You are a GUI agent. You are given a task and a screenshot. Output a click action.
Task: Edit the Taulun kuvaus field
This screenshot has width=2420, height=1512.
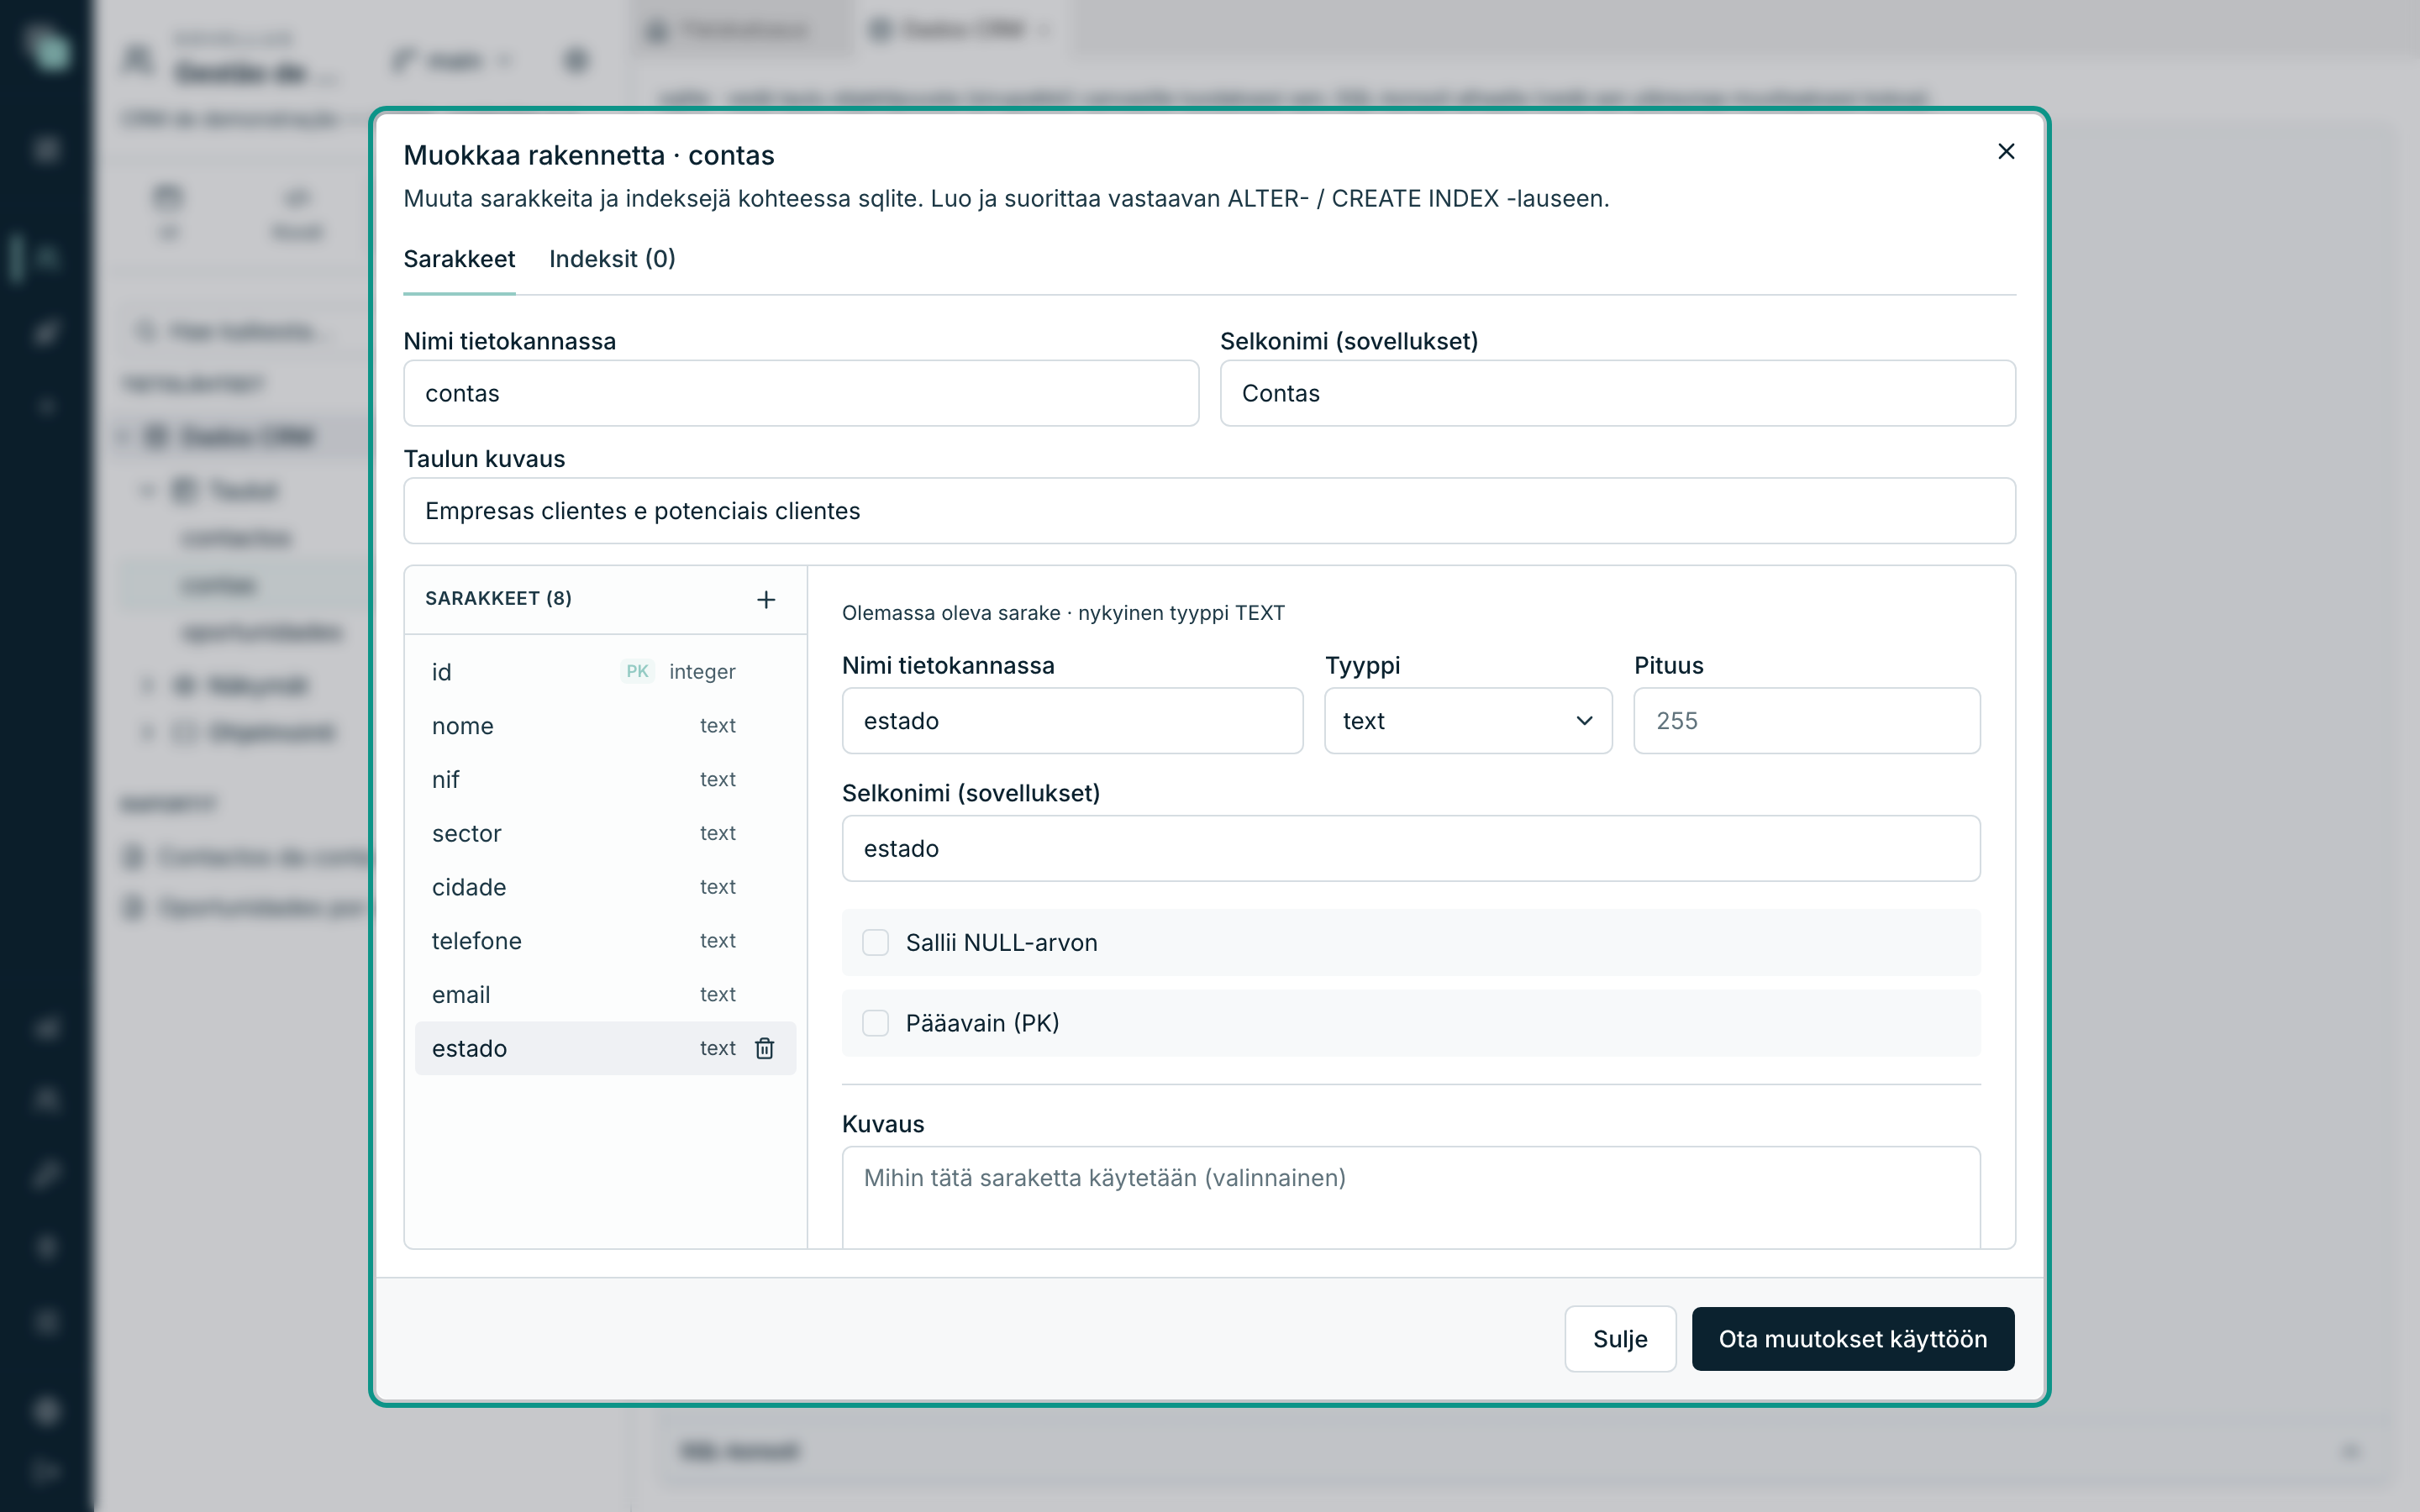[1209, 511]
